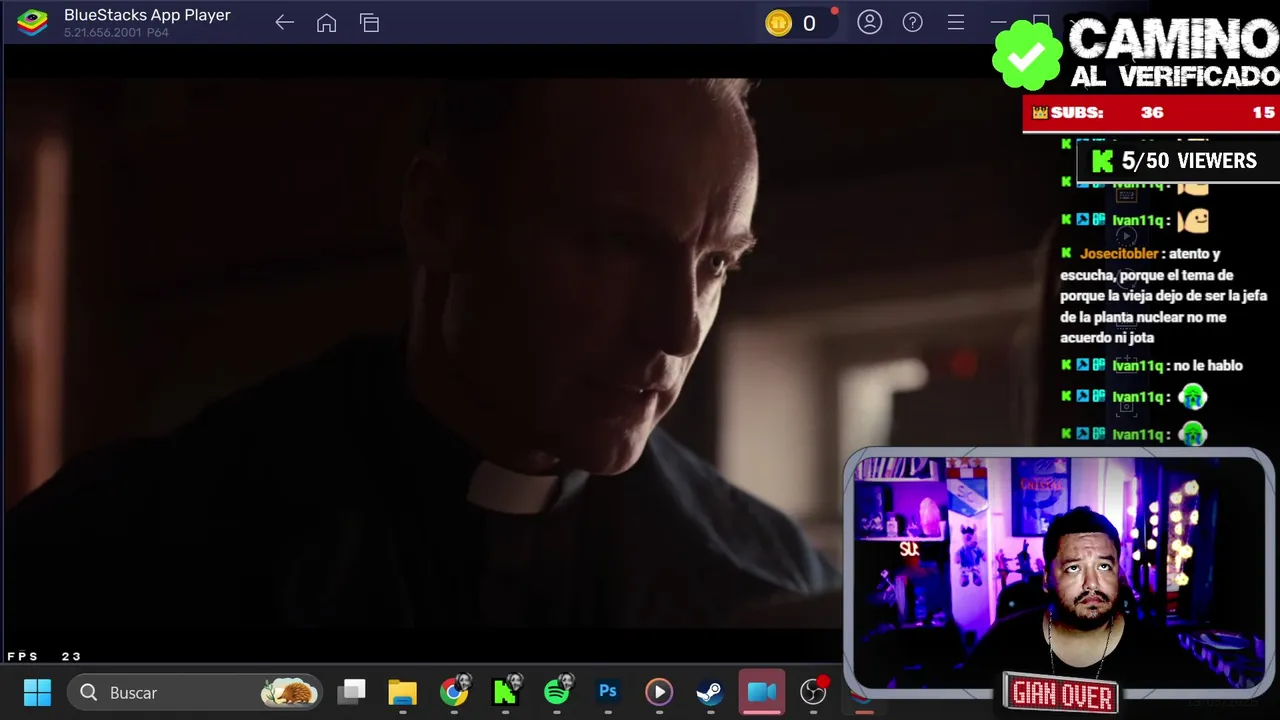
Task: Open File Explorer from the taskbar
Action: 402,692
